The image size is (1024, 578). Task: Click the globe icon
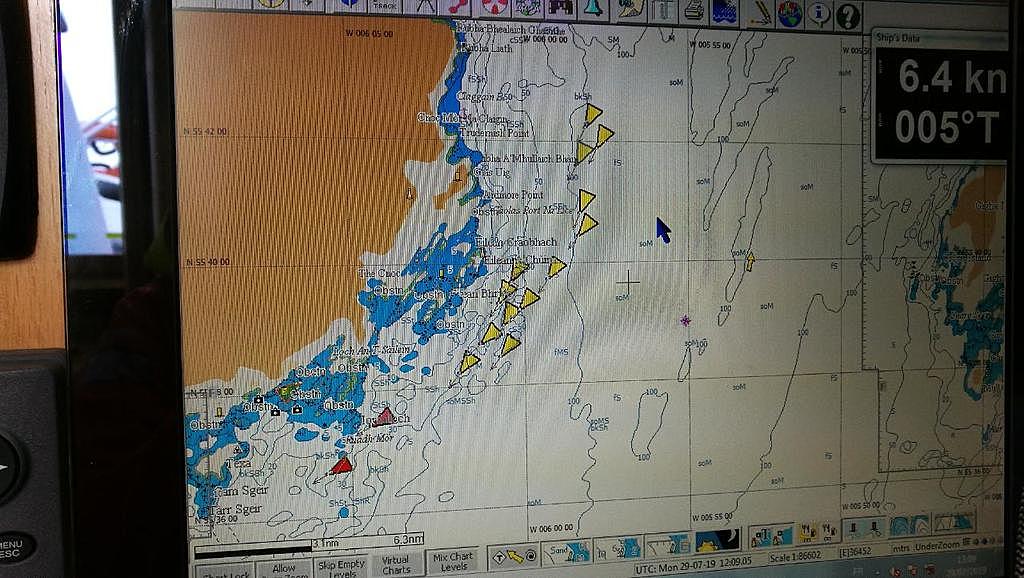(x=790, y=14)
